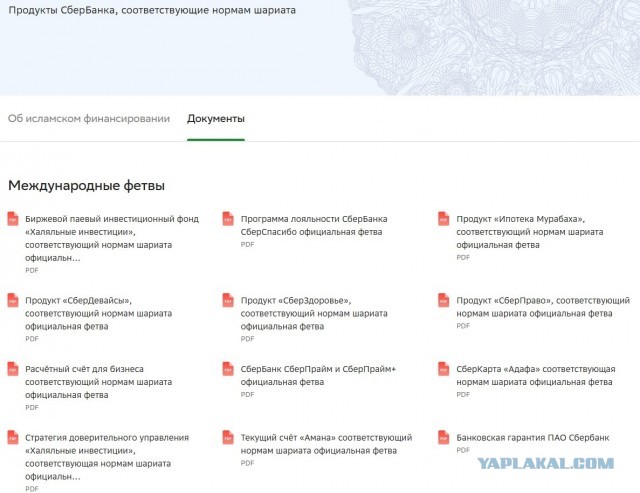
Task: Click PDF label under «Амана» document
Action: [247, 463]
